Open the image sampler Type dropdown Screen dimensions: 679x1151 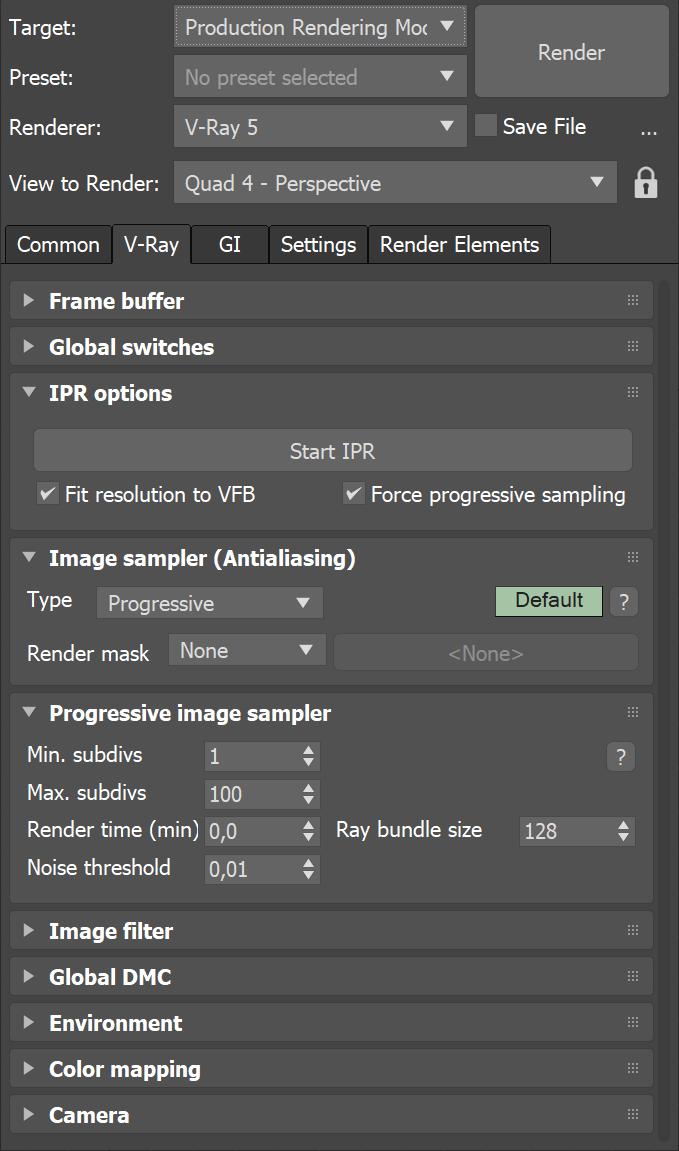click(209, 603)
